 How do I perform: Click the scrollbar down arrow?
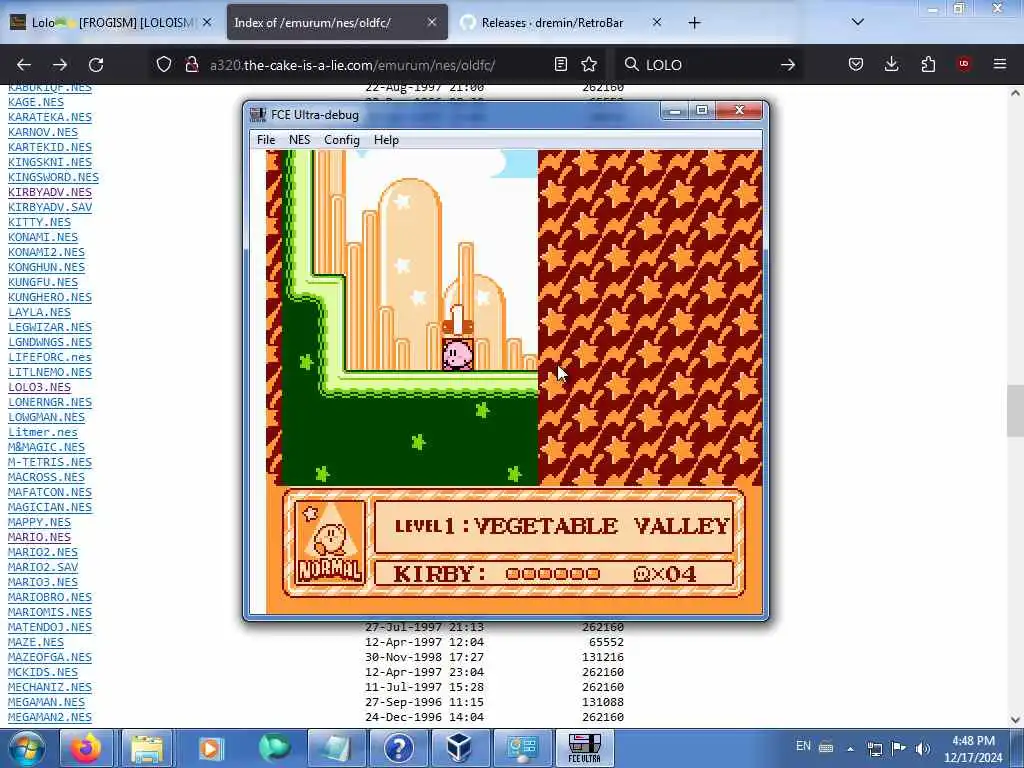click(1015, 720)
